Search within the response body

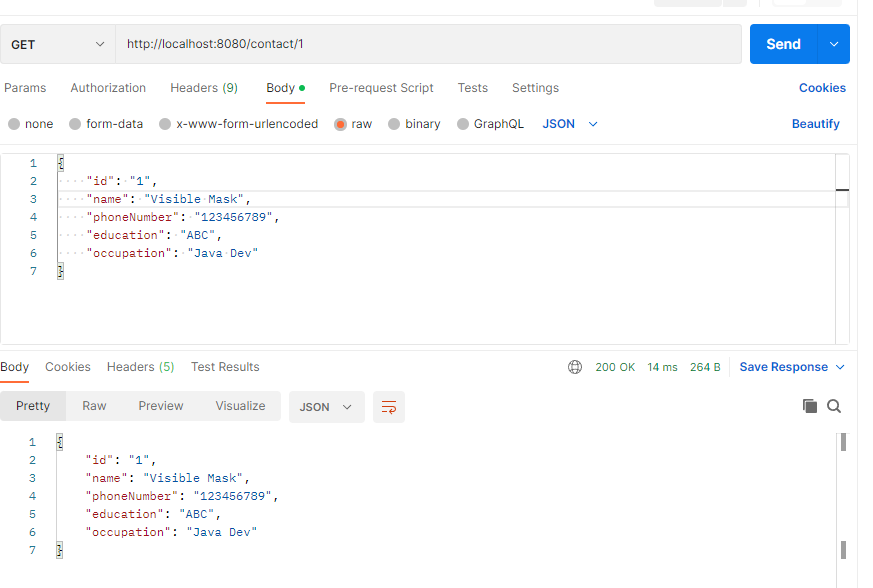[x=834, y=406]
